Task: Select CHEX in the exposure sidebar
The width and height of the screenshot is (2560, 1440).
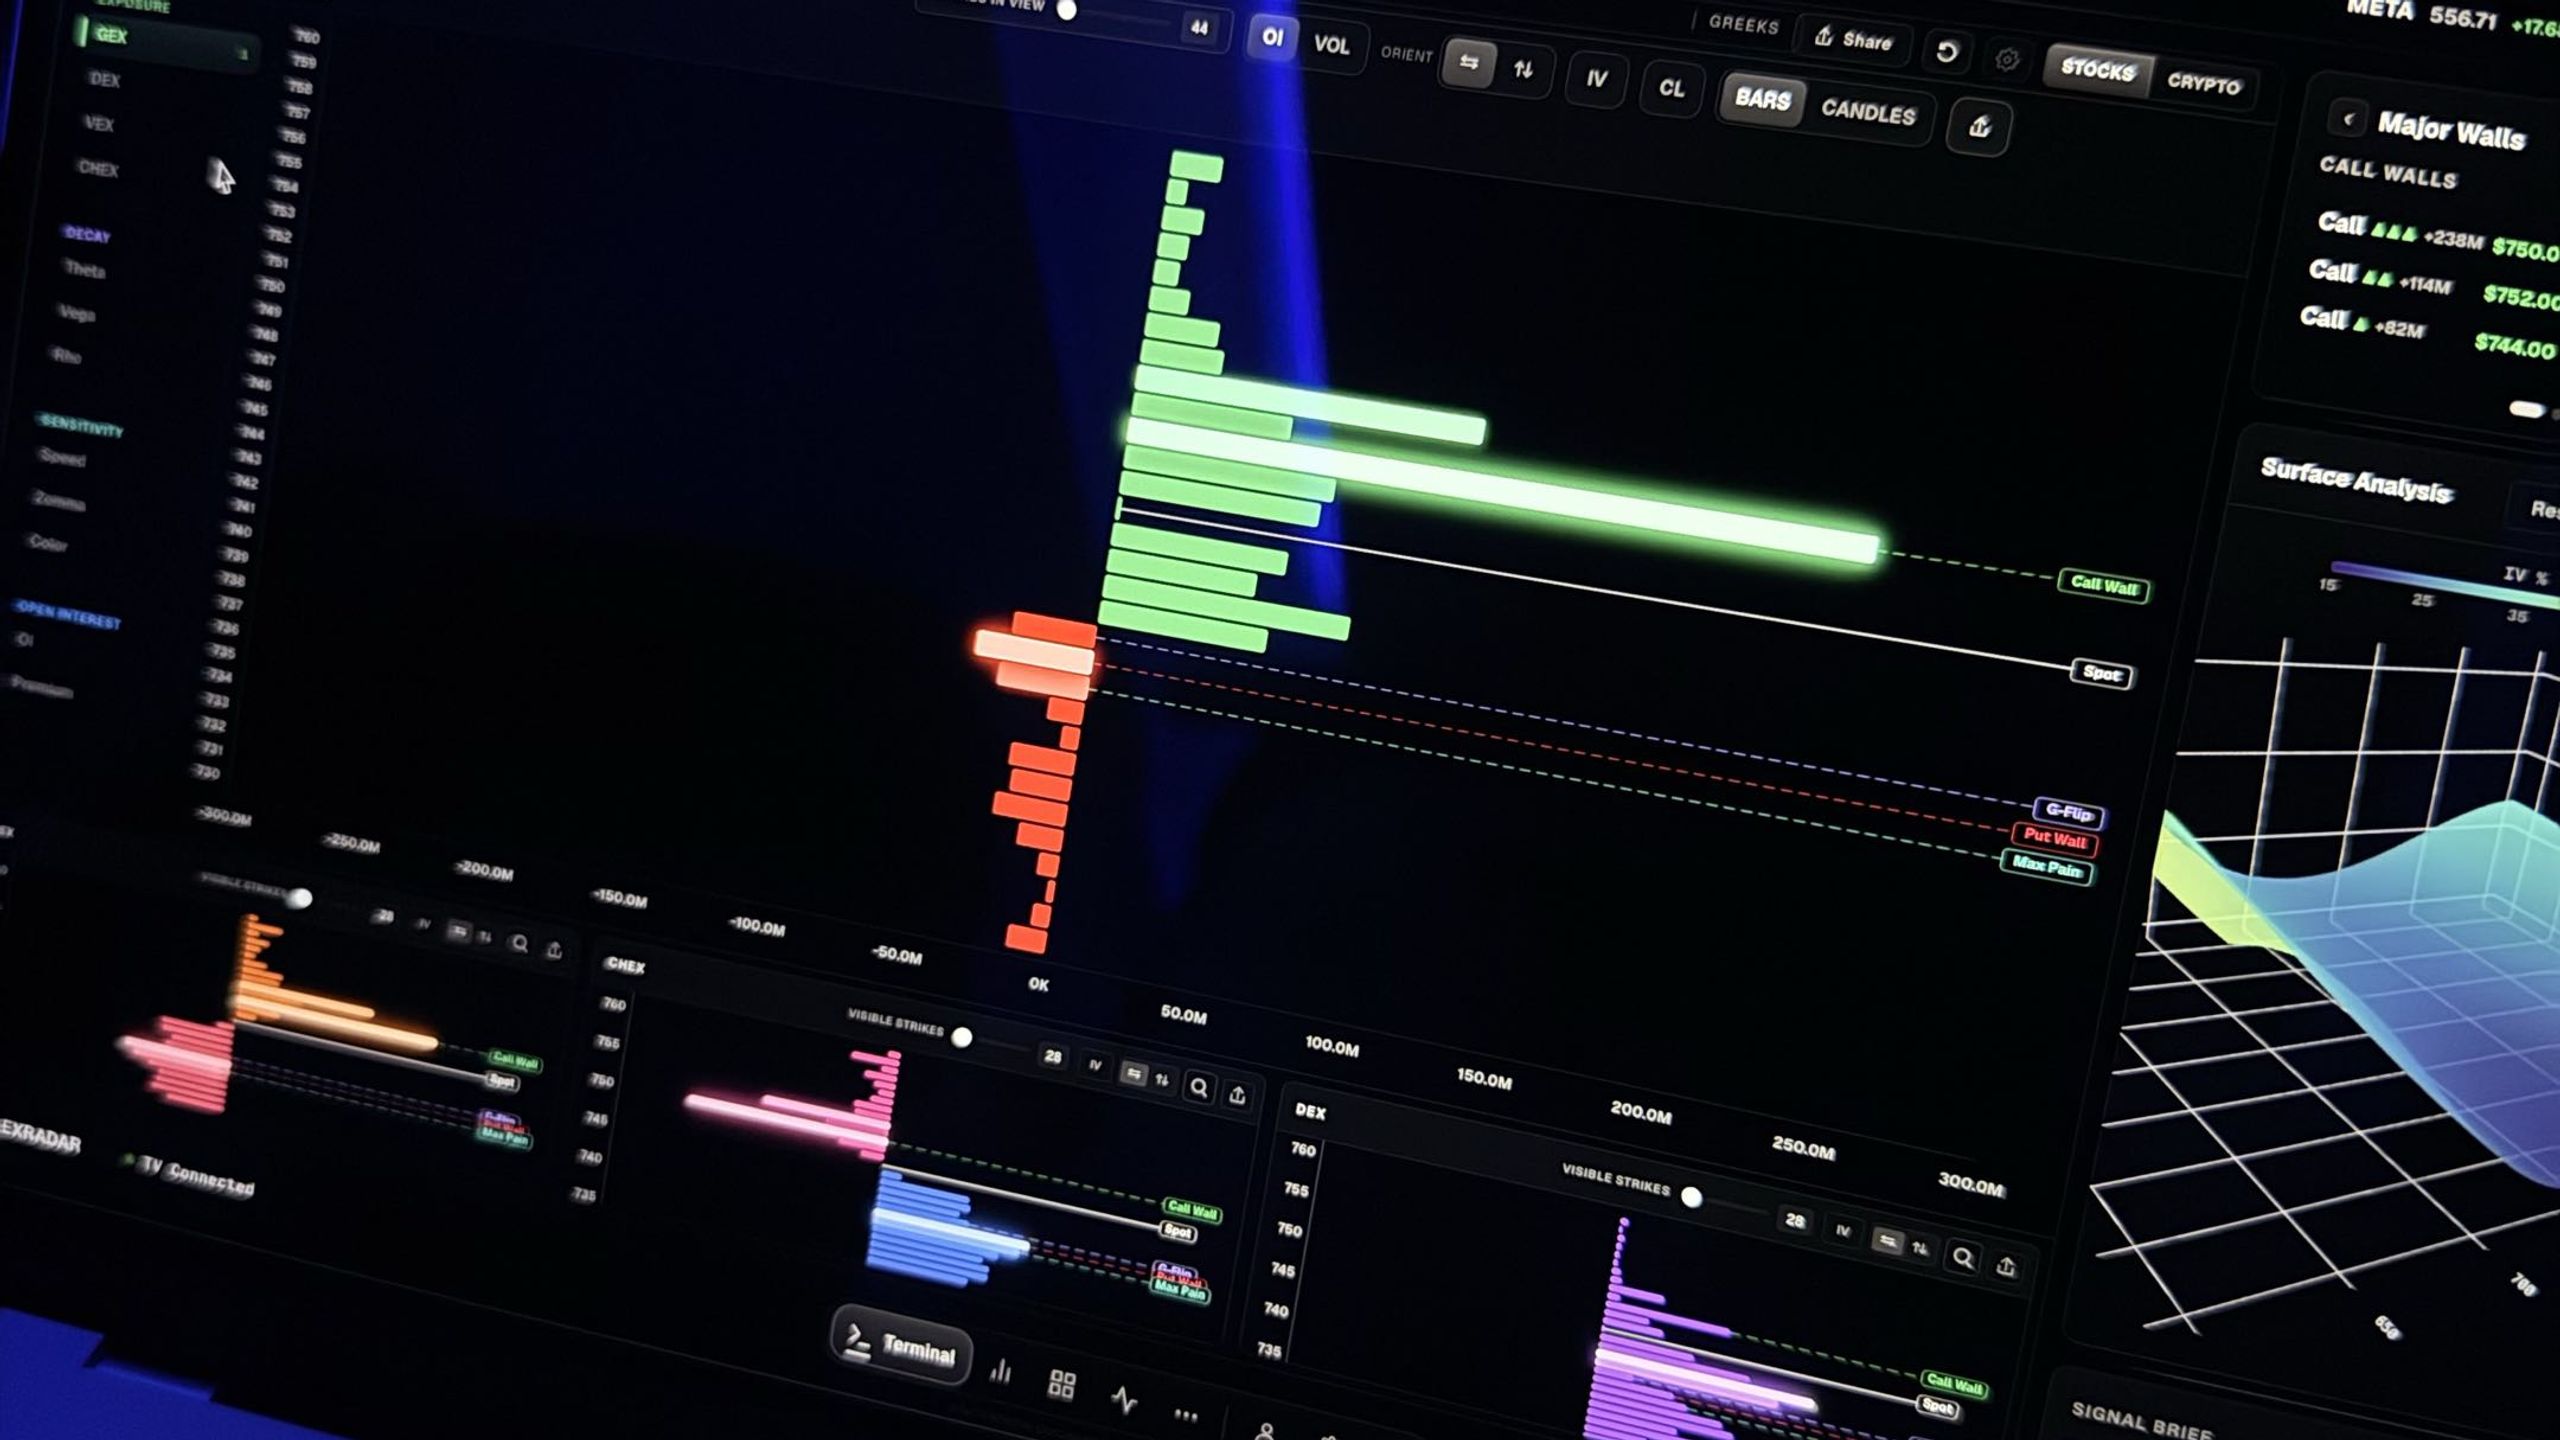Action: [98, 168]
